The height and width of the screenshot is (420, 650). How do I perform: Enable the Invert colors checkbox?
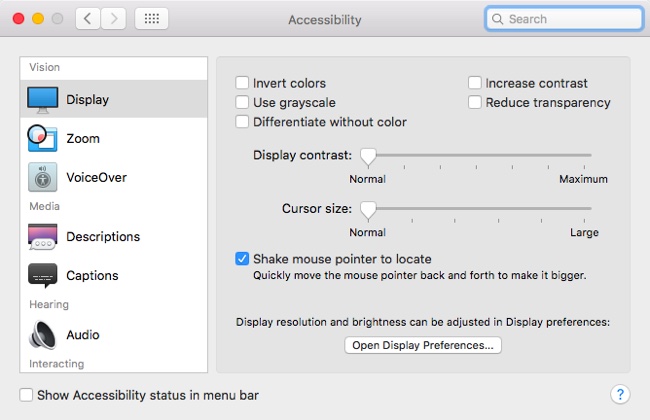pos(242,83)
